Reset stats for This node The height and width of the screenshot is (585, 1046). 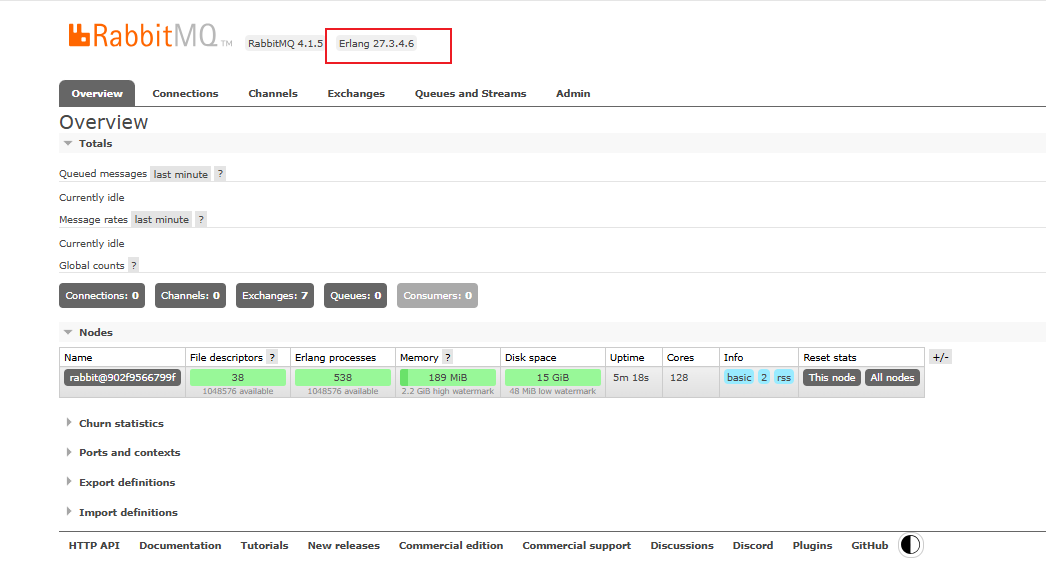(832, 378)
